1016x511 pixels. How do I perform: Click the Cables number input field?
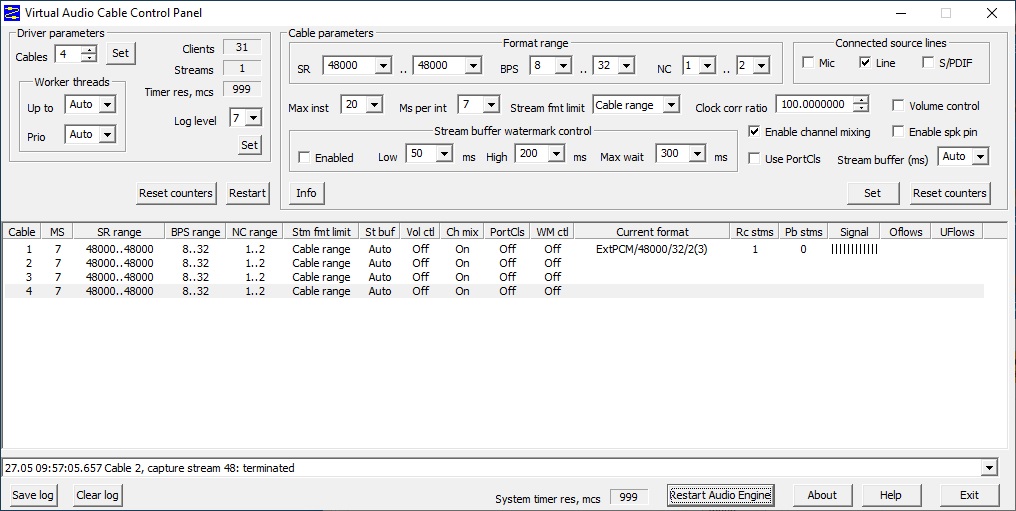click(69, 54)
